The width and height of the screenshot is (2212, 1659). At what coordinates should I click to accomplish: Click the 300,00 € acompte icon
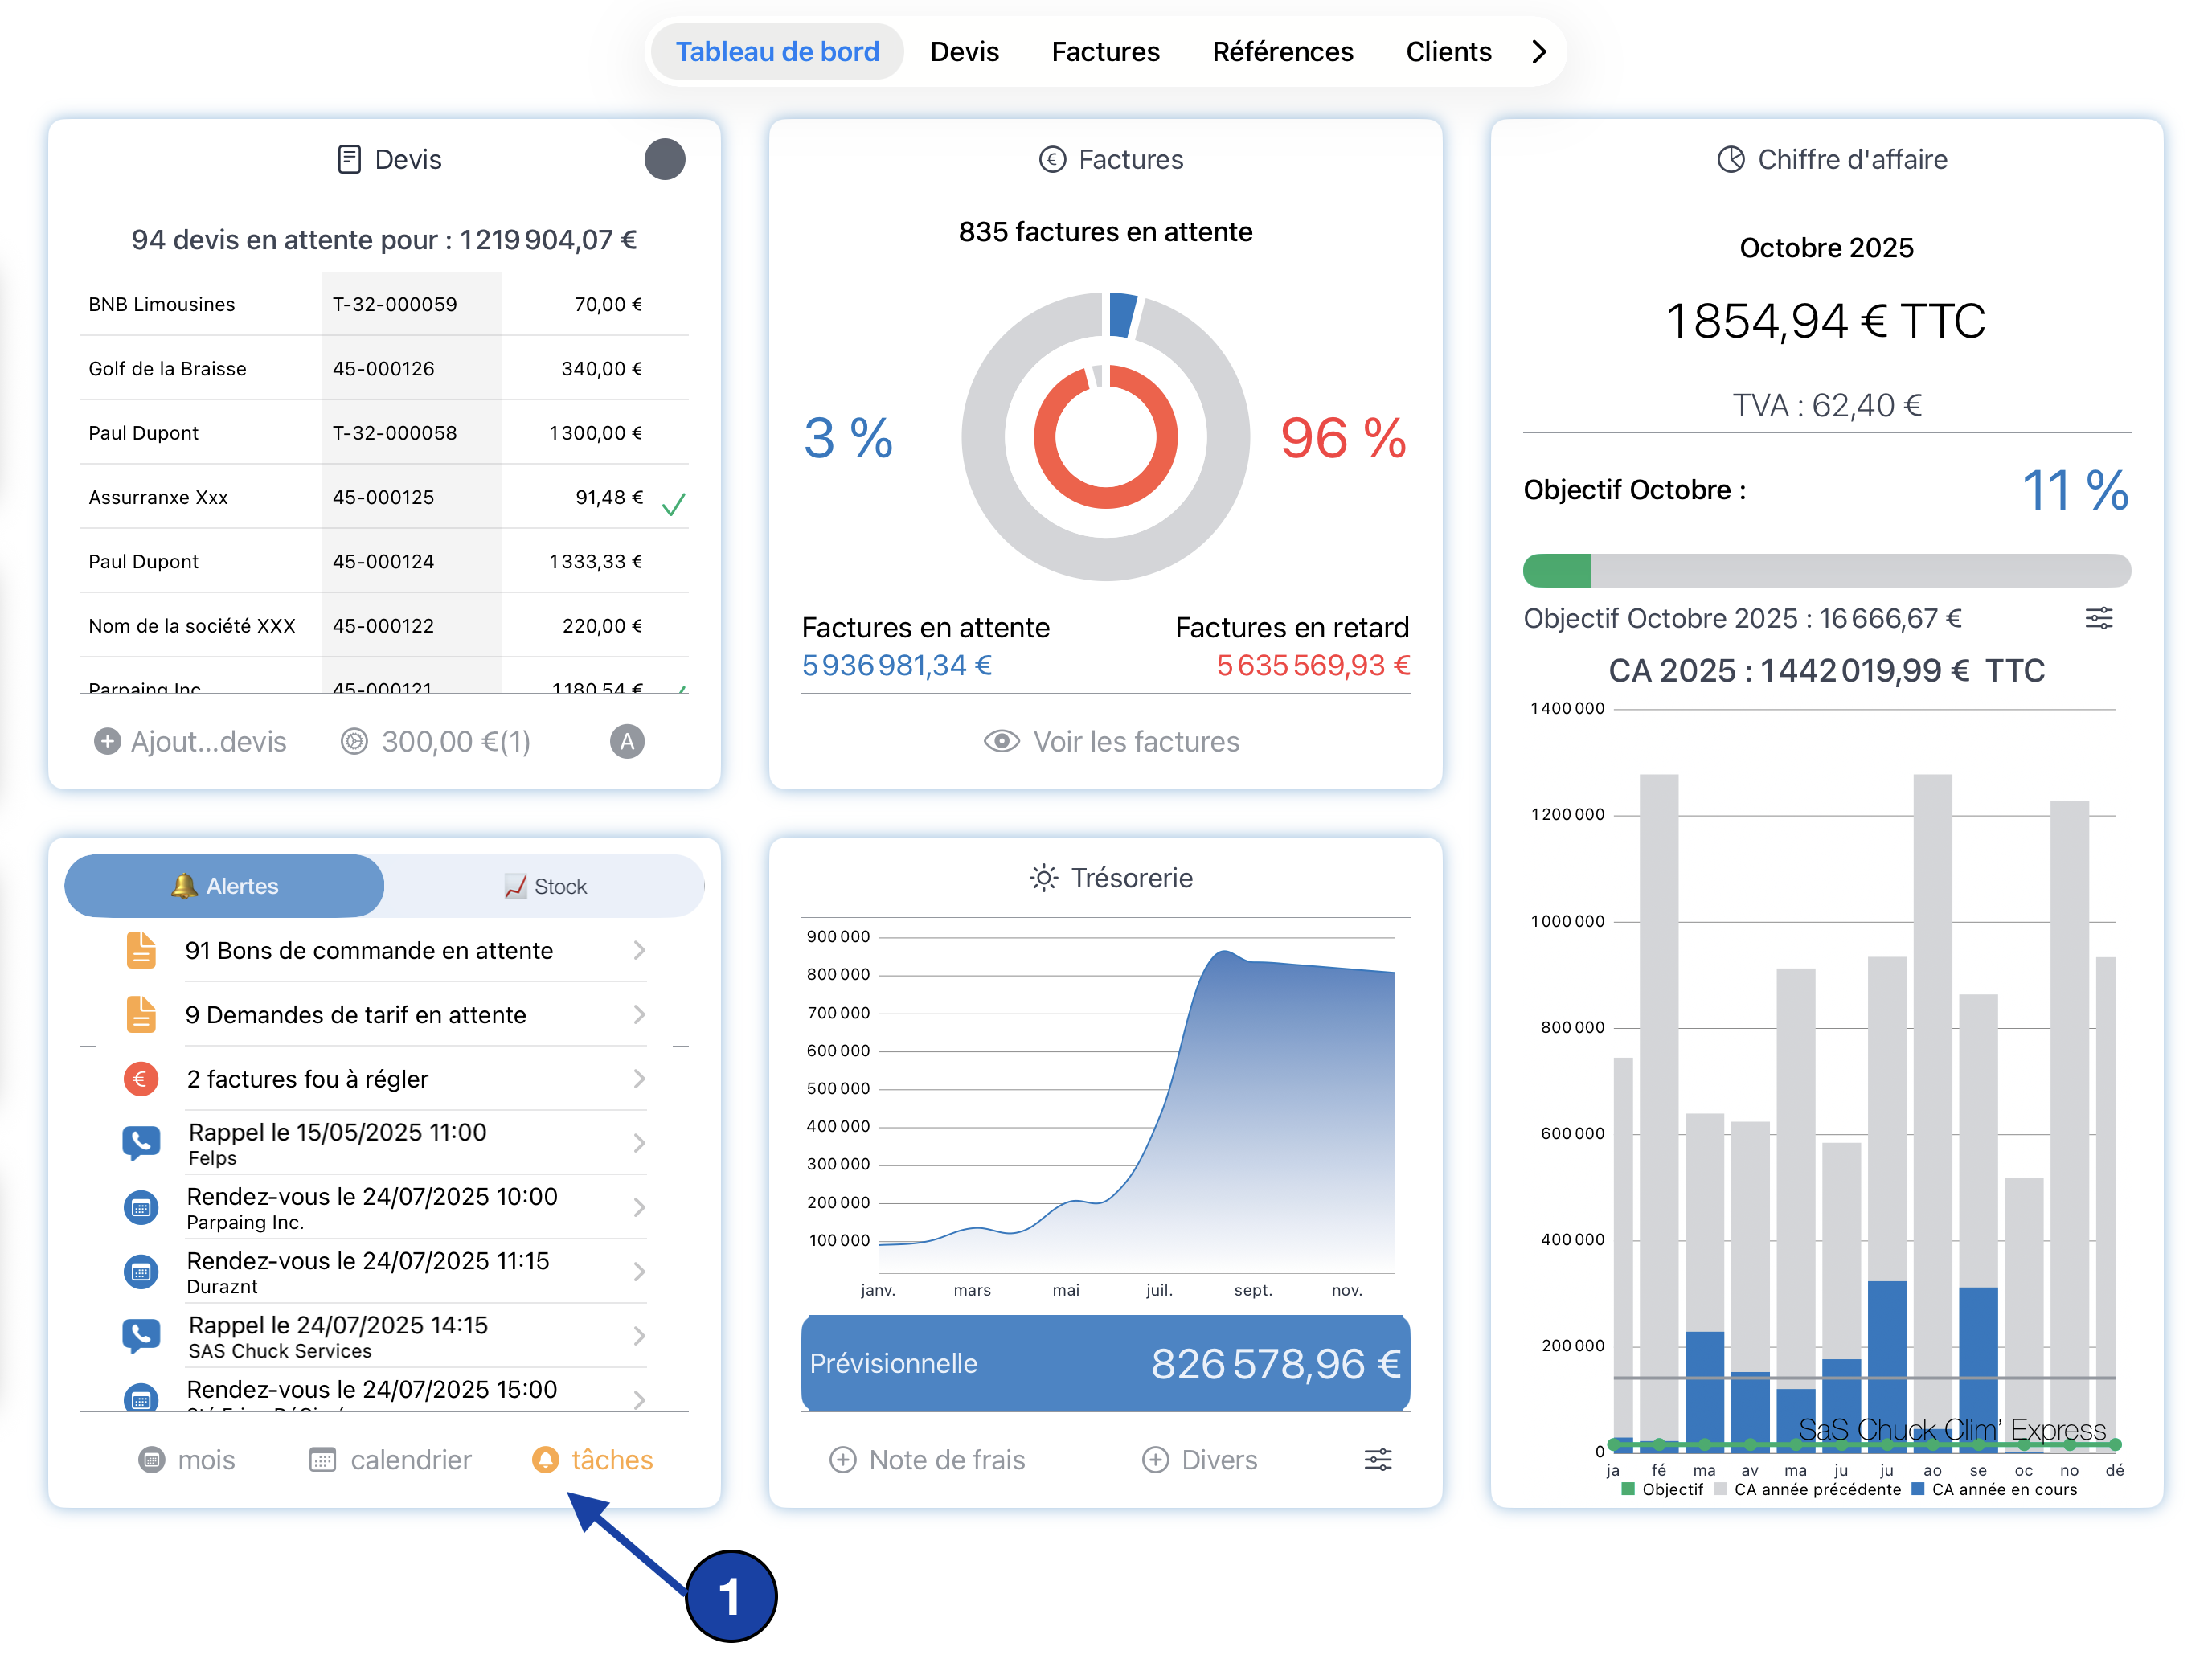click(x=355, y=741)
